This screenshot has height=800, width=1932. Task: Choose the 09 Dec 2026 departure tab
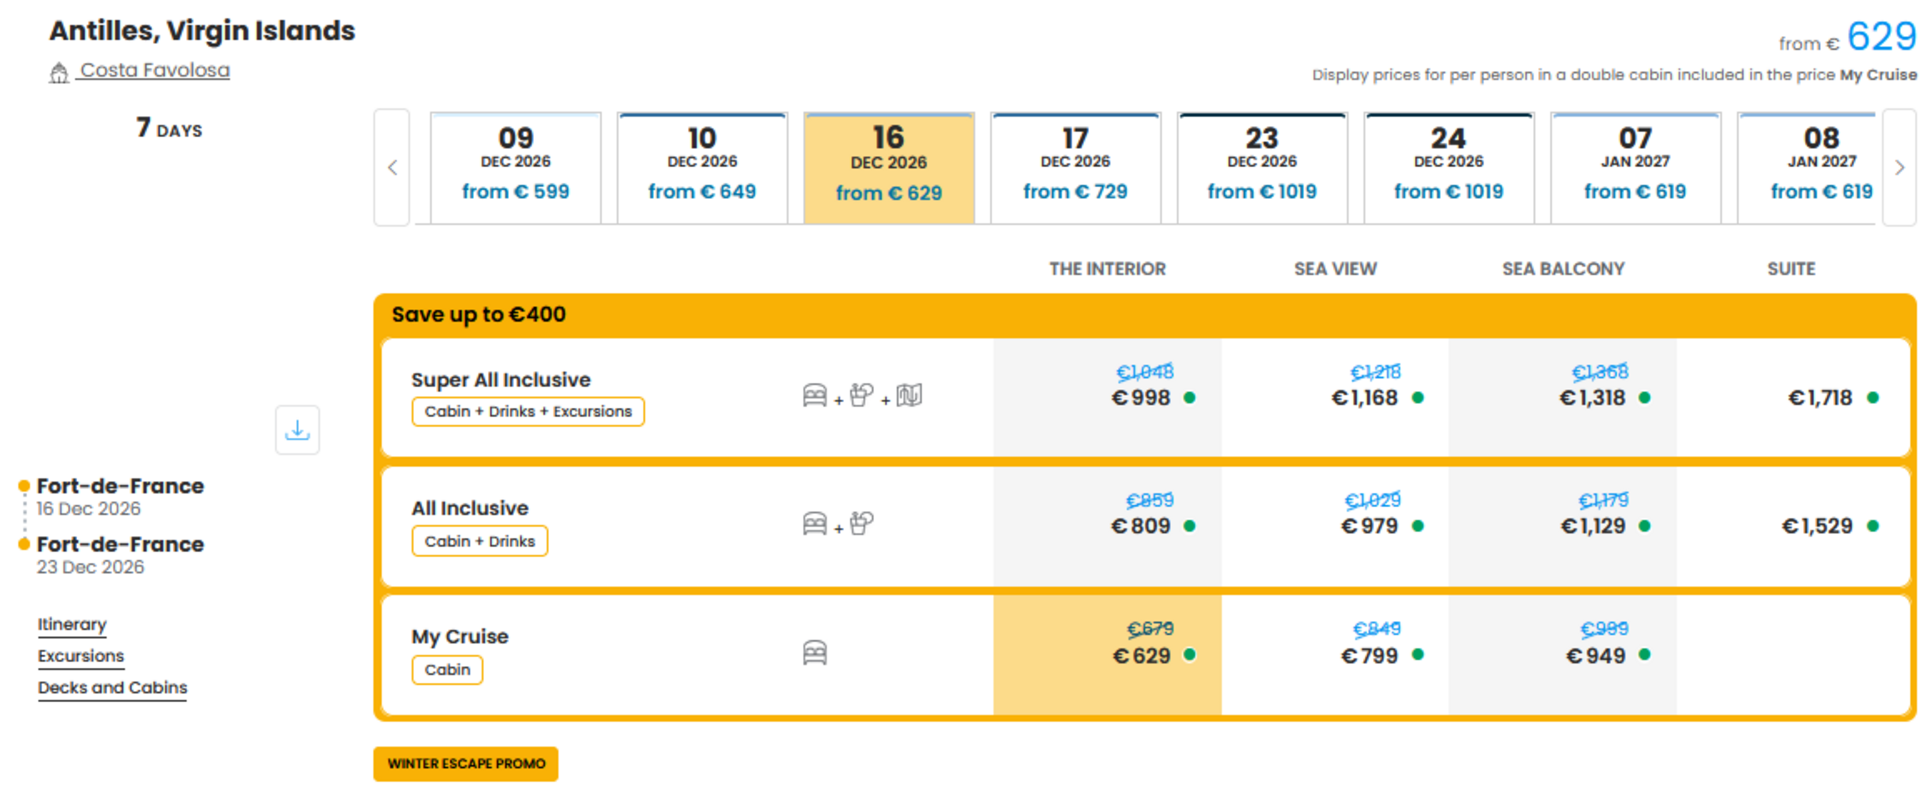point(516,167)
